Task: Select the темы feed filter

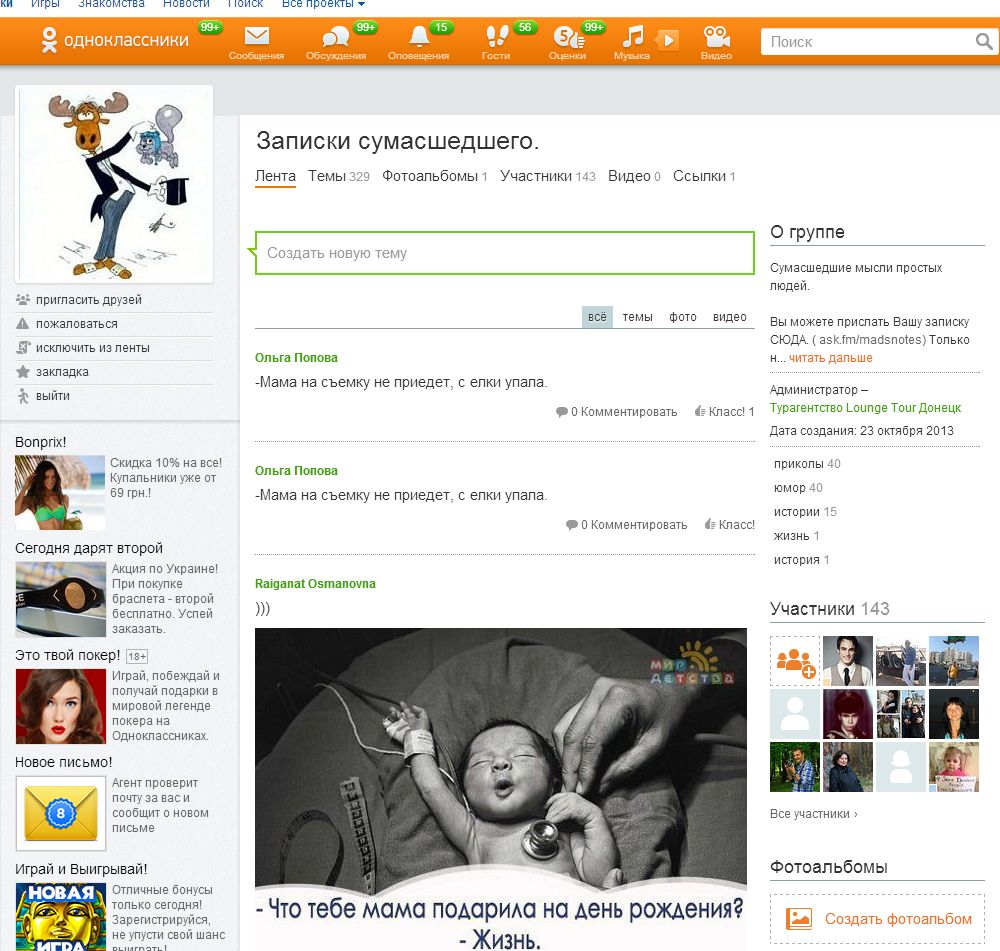Action: pos(637,317)
